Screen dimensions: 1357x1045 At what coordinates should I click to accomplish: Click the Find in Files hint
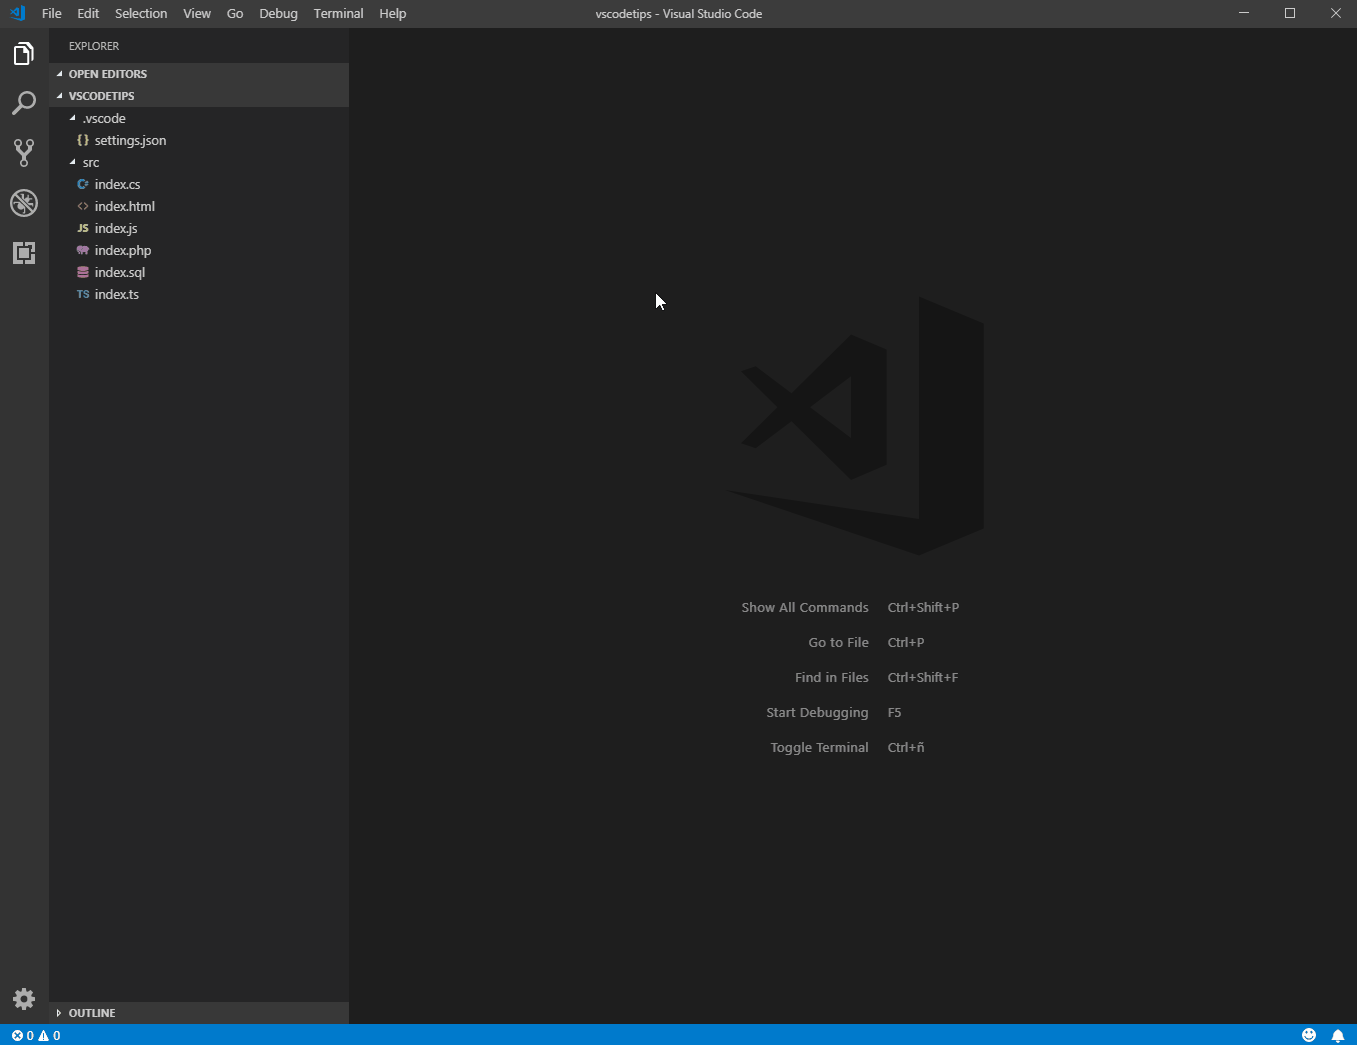click(831, 677)
